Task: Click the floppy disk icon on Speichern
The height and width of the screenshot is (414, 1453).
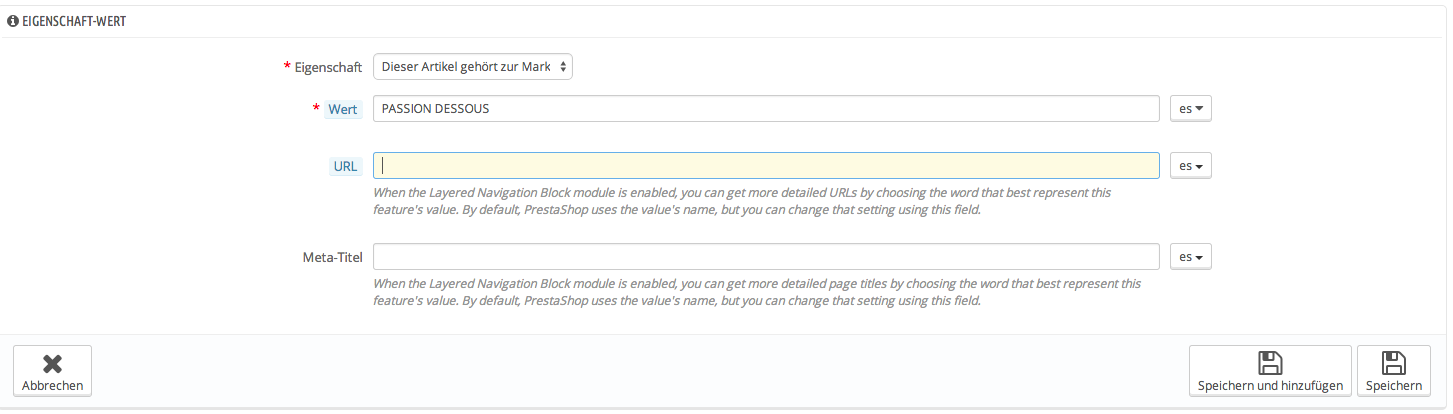Action: point(1394,363)
